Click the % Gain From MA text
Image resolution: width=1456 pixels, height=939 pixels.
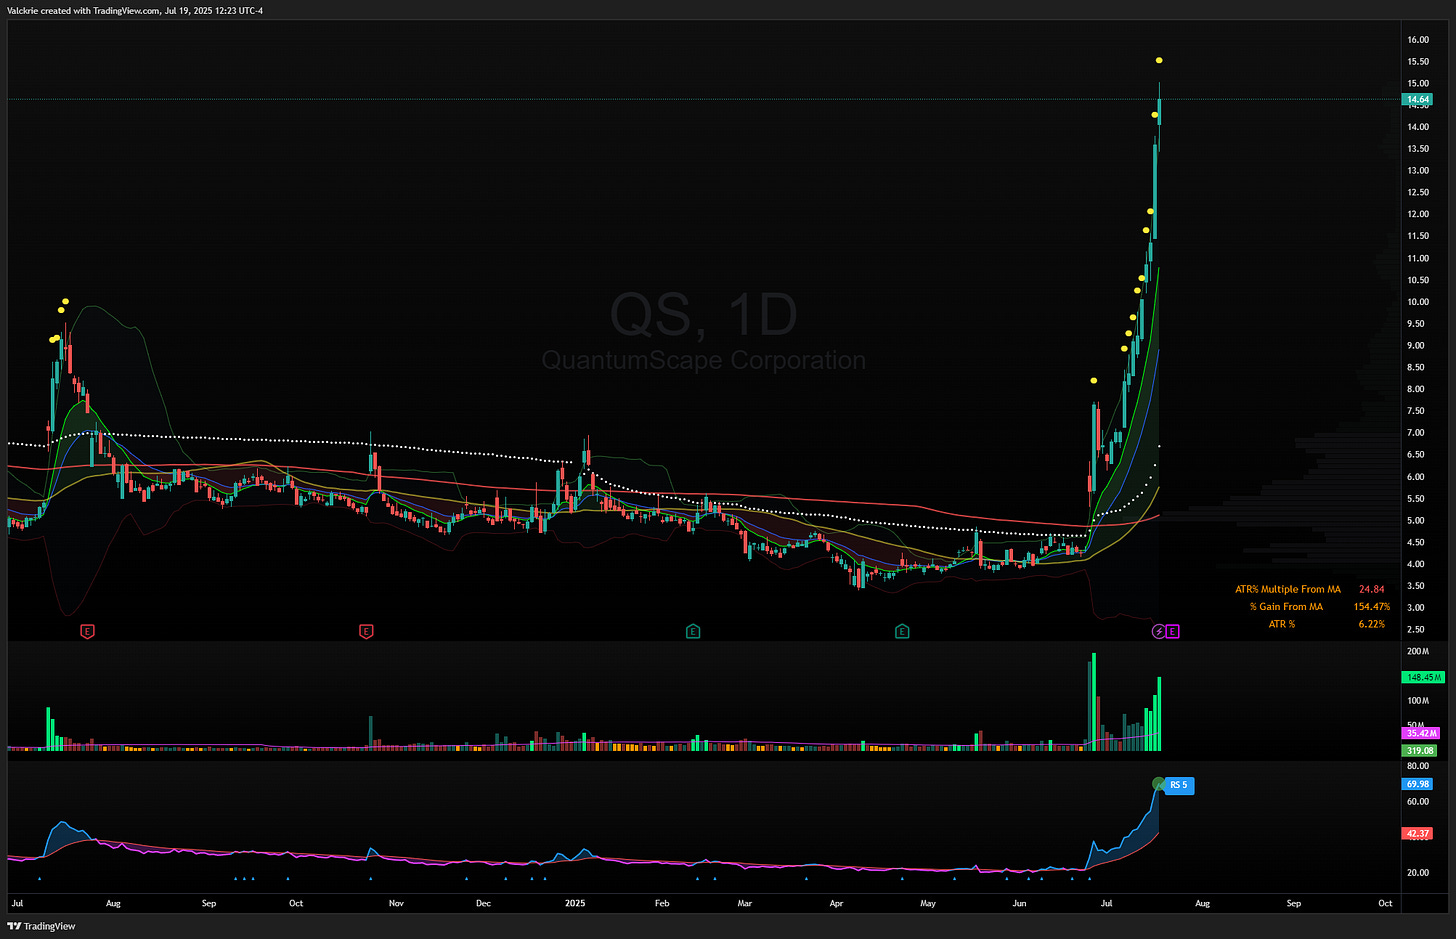(1286, 607)
